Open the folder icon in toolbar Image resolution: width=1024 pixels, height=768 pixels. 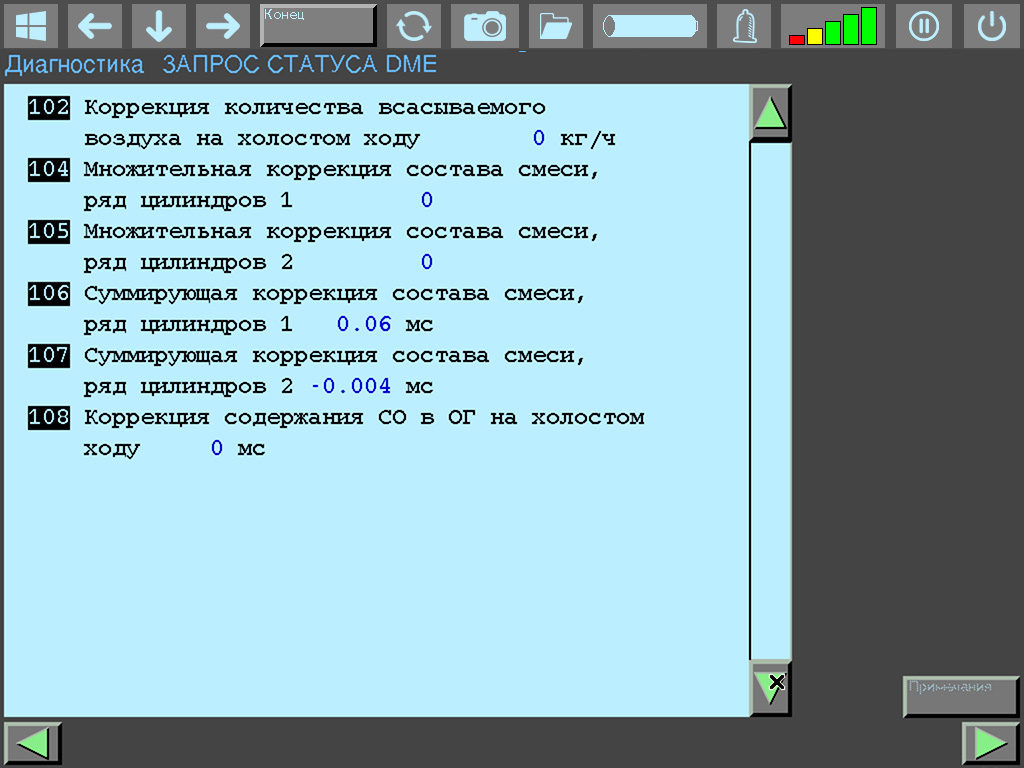[555, 26]
